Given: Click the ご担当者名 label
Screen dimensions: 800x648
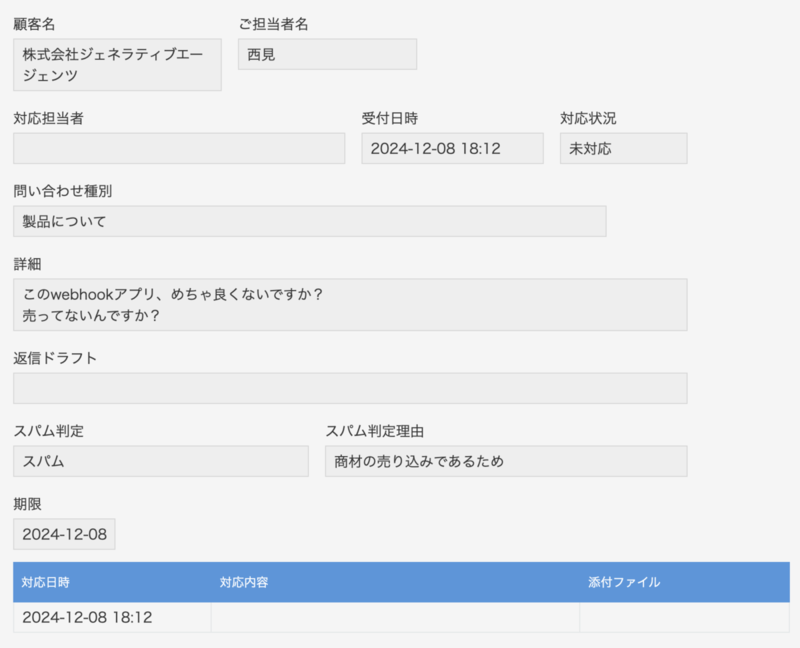Looking at the screenshot, I should click(x=273, y=24).
